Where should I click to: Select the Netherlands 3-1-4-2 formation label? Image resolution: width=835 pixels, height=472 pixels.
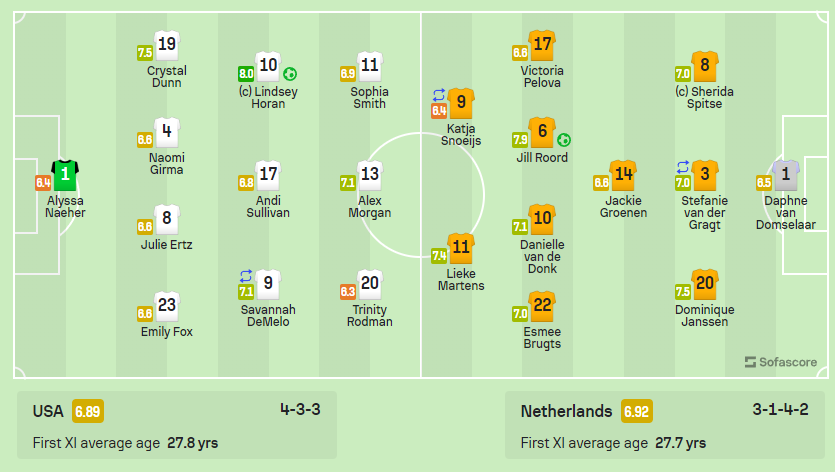coord(780,410)
